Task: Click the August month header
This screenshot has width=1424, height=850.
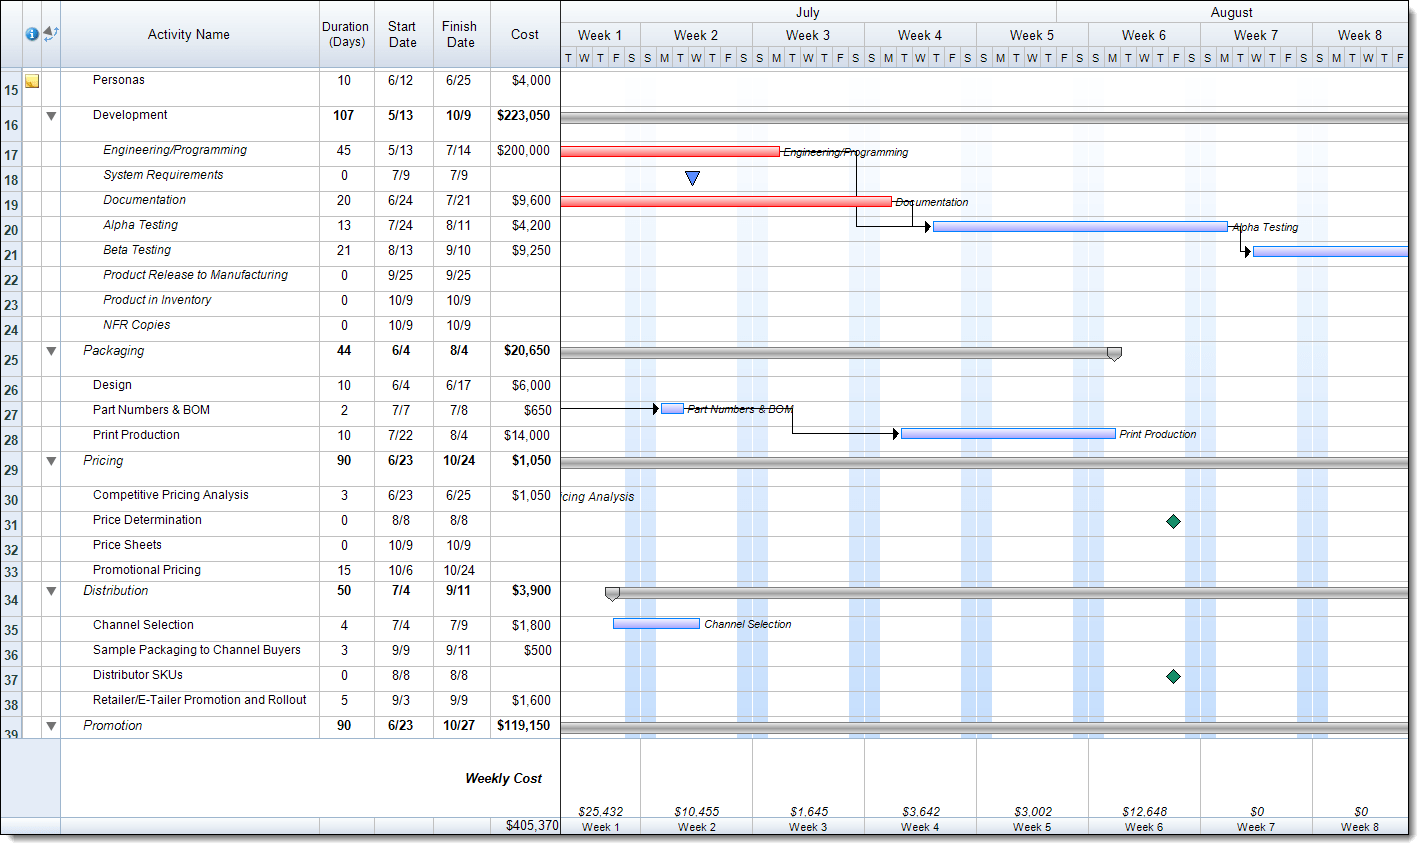Action: tap(1232, 12)
